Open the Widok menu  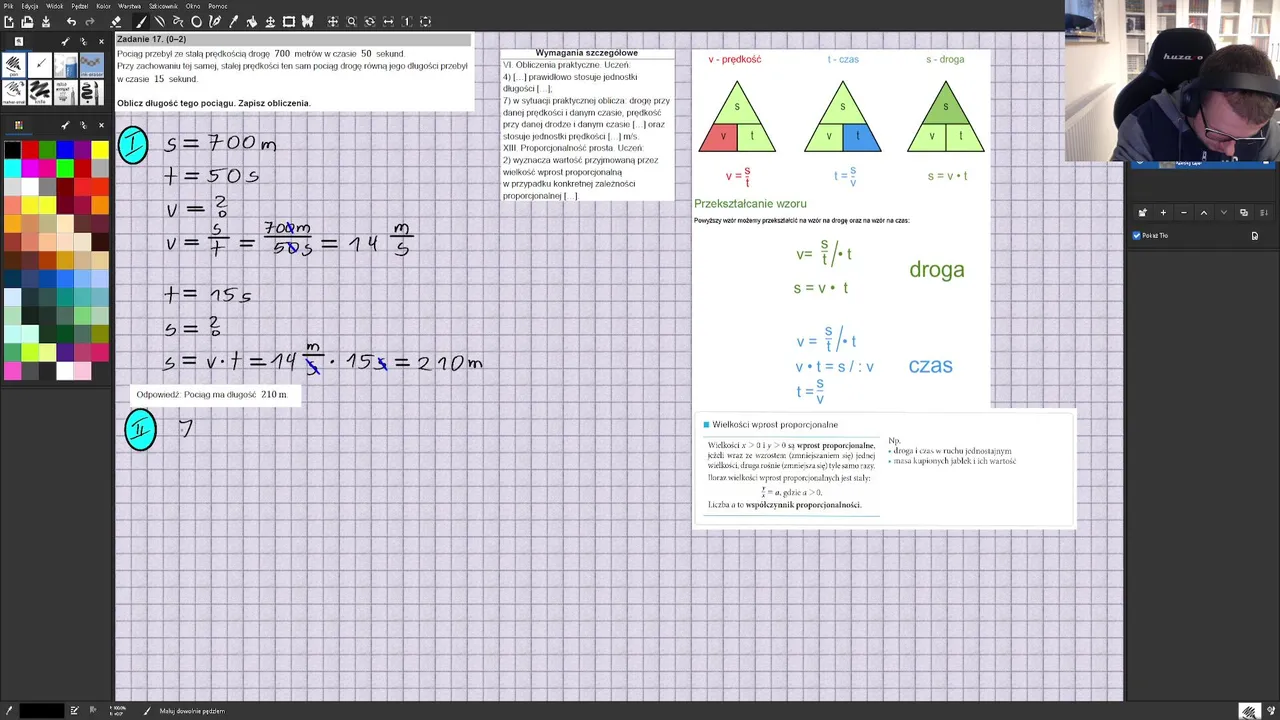coord(55,6)
